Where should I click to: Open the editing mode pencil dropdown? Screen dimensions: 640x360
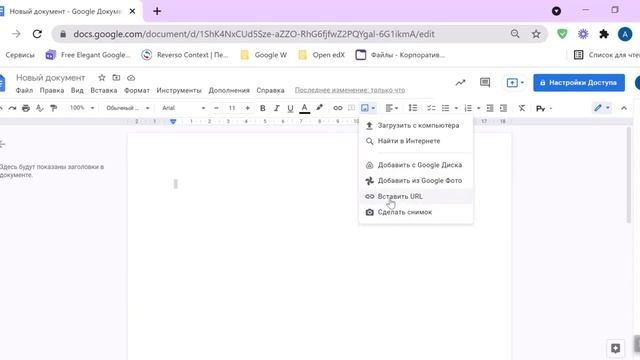(x=602, y=108)
